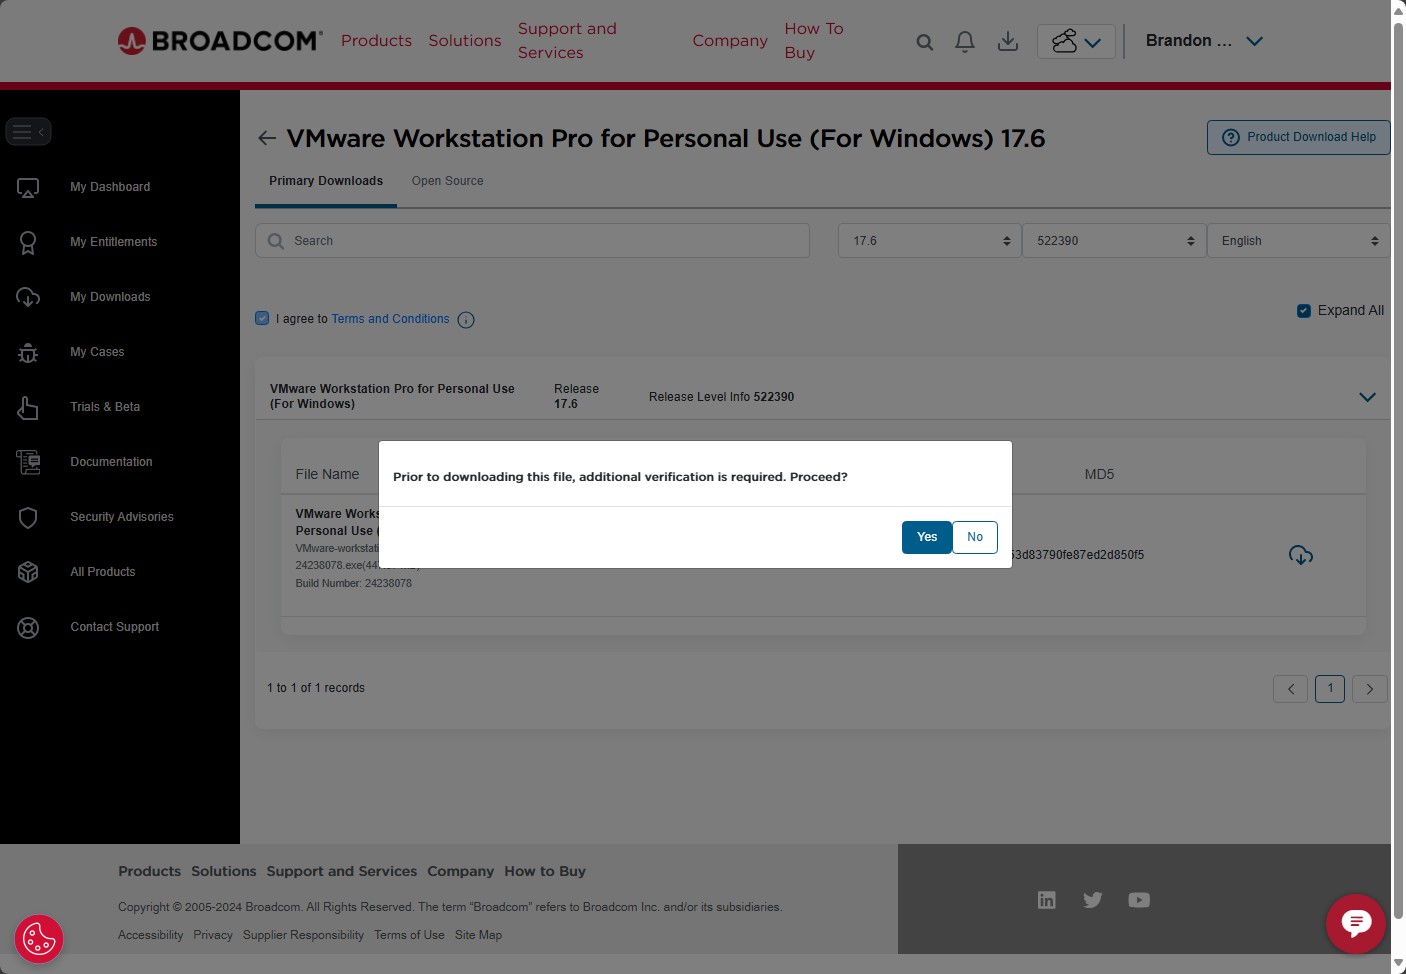Viewport: 1406px width, 974px height.
Task: Open Support and Services header menu
Action: tap(567, 40)
